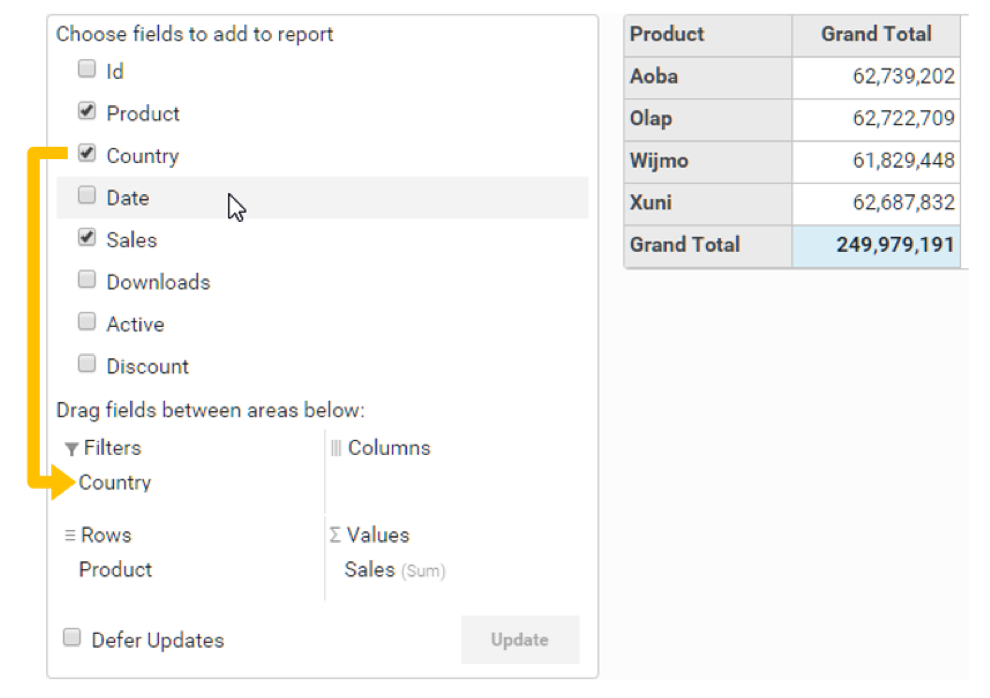Select Product item in Rows area
The width and height of the screenshot is (990, 698).
[116, 570]
